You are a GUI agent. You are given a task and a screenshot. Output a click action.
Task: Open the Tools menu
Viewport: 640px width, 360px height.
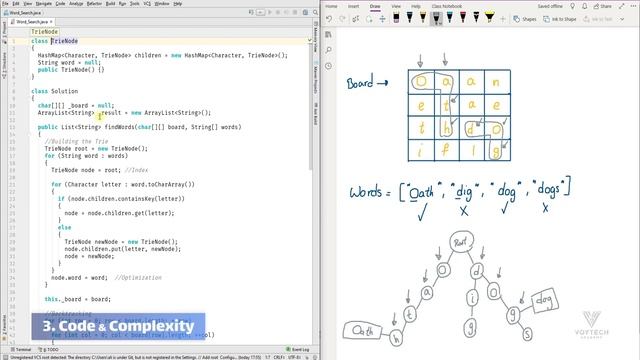(135, 4)
